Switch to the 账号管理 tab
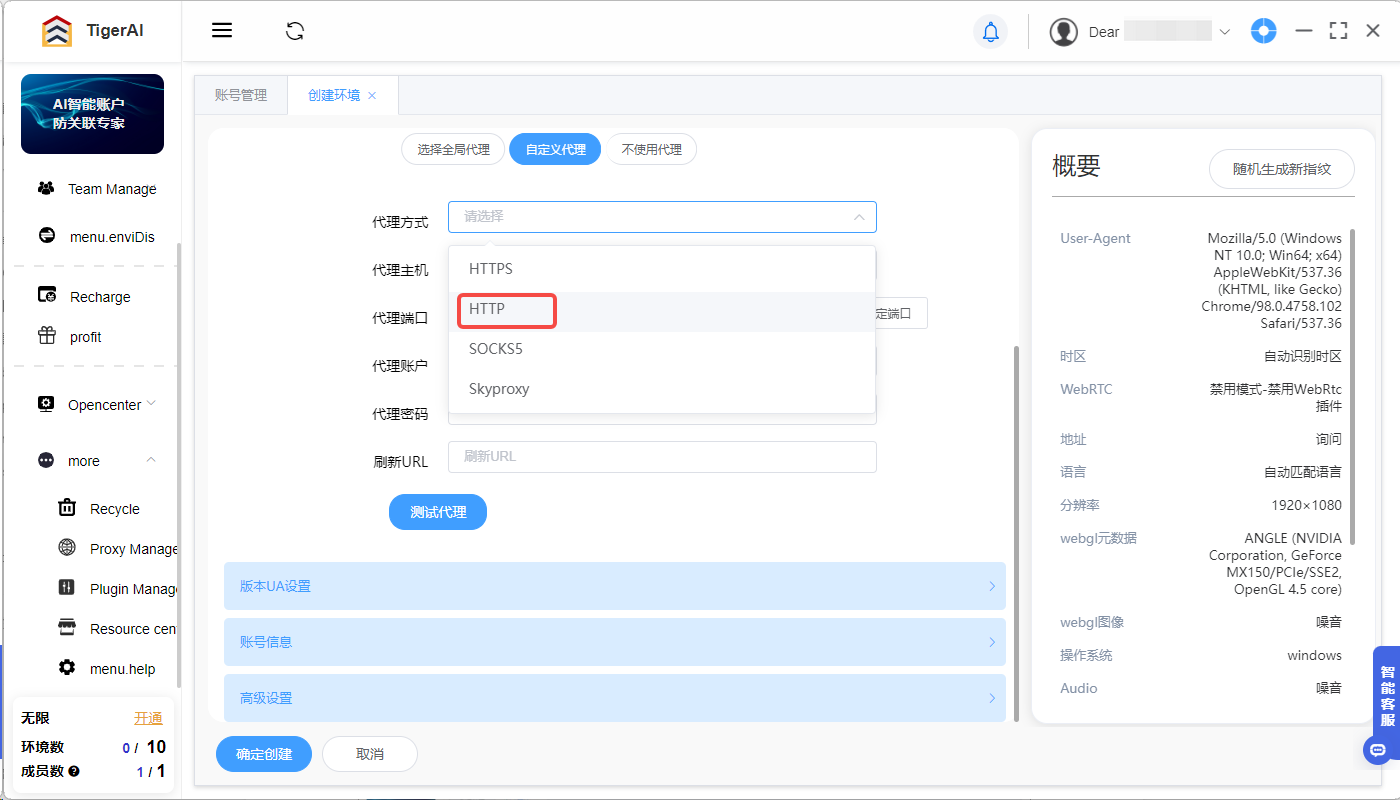The height and width of the screenshot is (800, 1400). 241,95
